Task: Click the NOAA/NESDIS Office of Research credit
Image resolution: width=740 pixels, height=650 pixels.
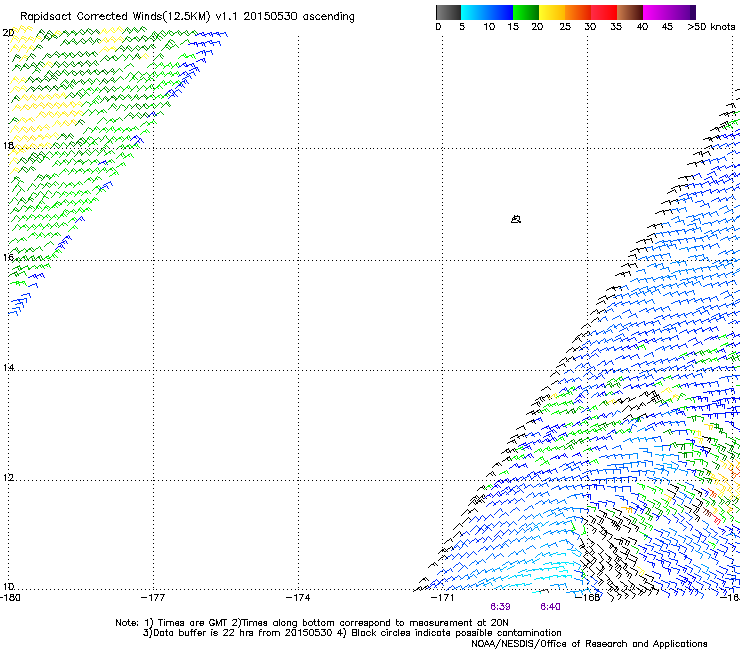Action: 589,644
